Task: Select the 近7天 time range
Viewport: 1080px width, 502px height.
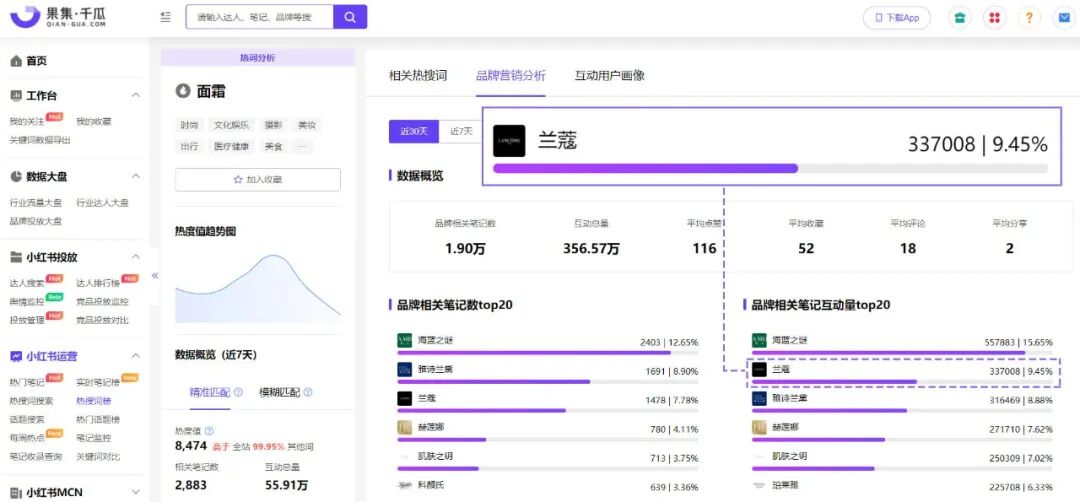Action: [461, 131]
